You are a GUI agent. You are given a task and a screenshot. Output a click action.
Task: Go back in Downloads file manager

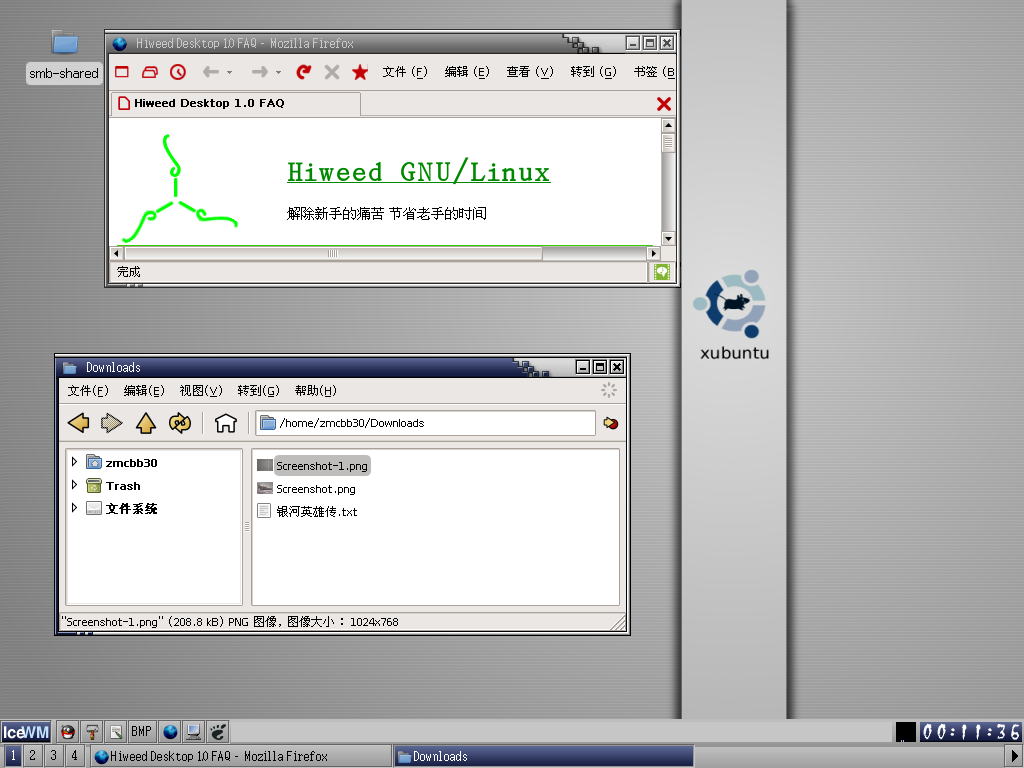[x=79, y=423]
